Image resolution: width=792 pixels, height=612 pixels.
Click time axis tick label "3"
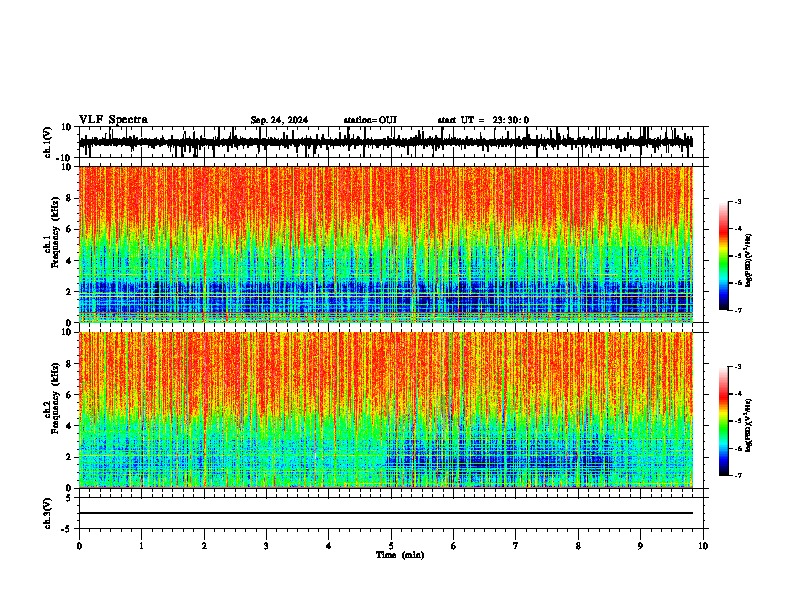tap(266, 546)
